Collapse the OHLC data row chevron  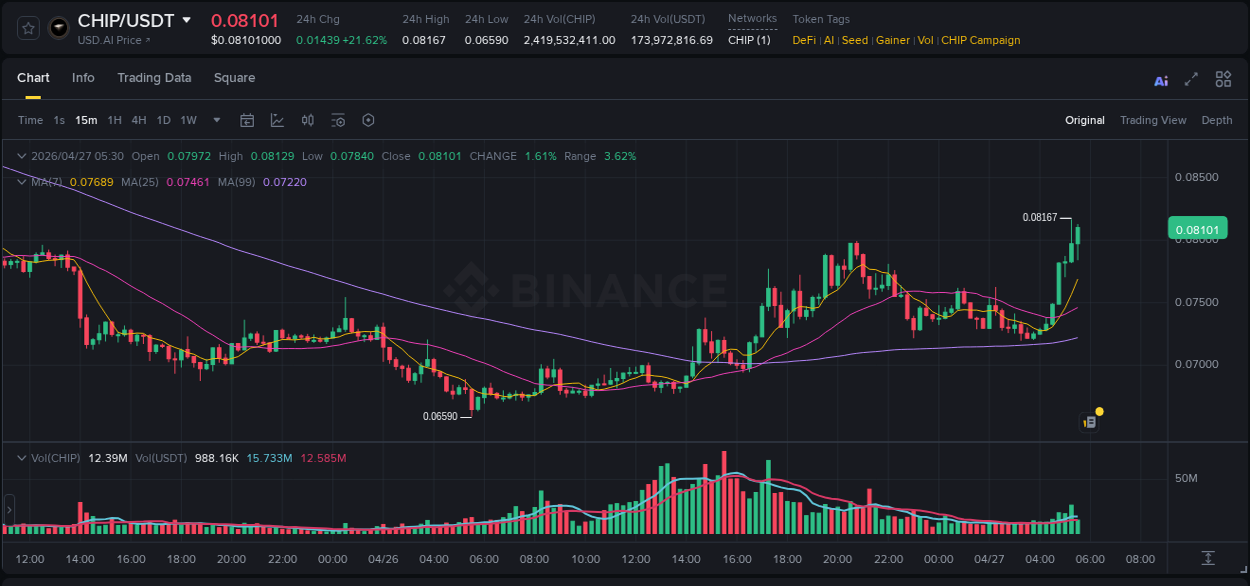pos(22,156)
